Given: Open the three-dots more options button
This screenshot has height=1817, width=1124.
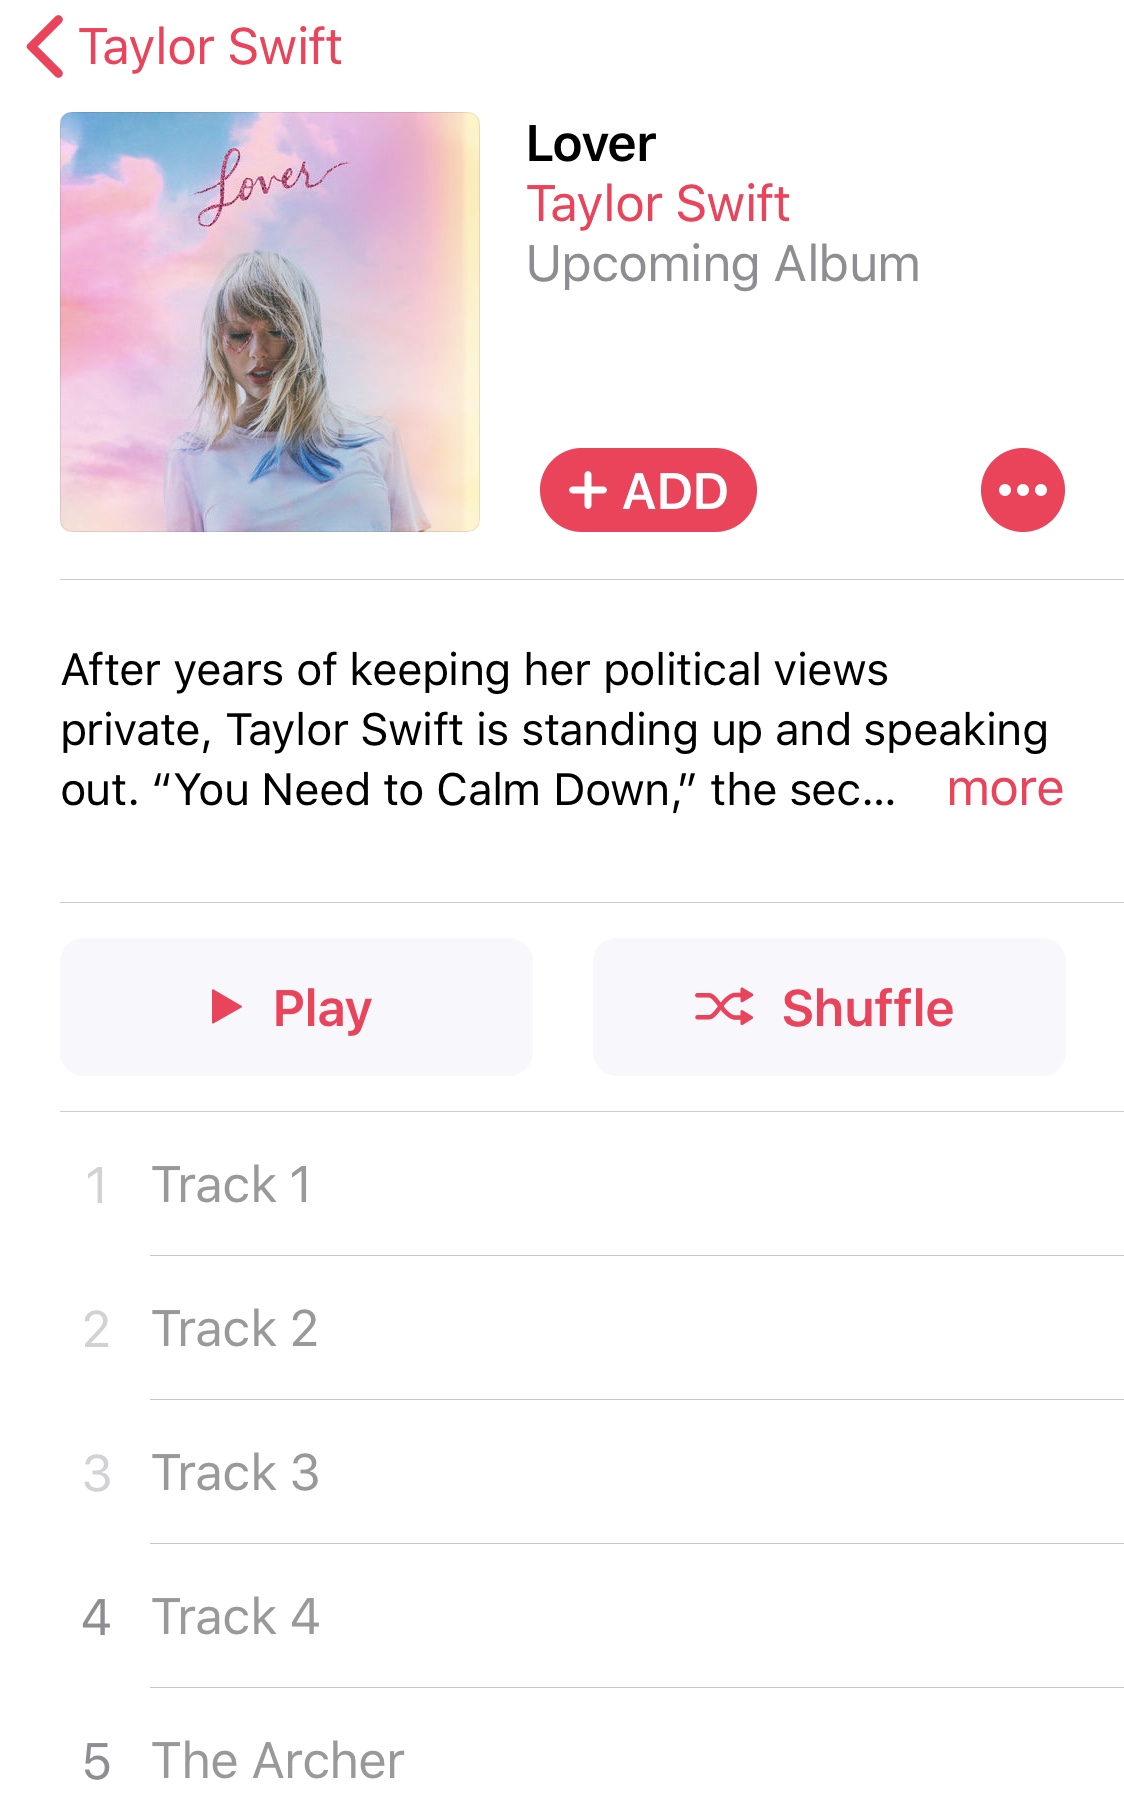Looking at the screenshot, I should (x=1022, y=490).
